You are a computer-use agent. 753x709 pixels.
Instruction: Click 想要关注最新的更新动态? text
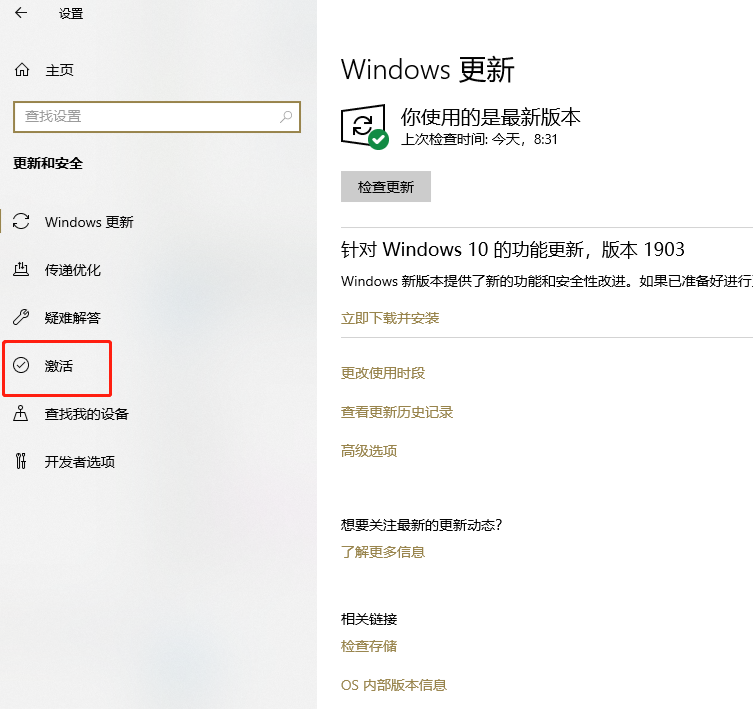tap(422, 525)
